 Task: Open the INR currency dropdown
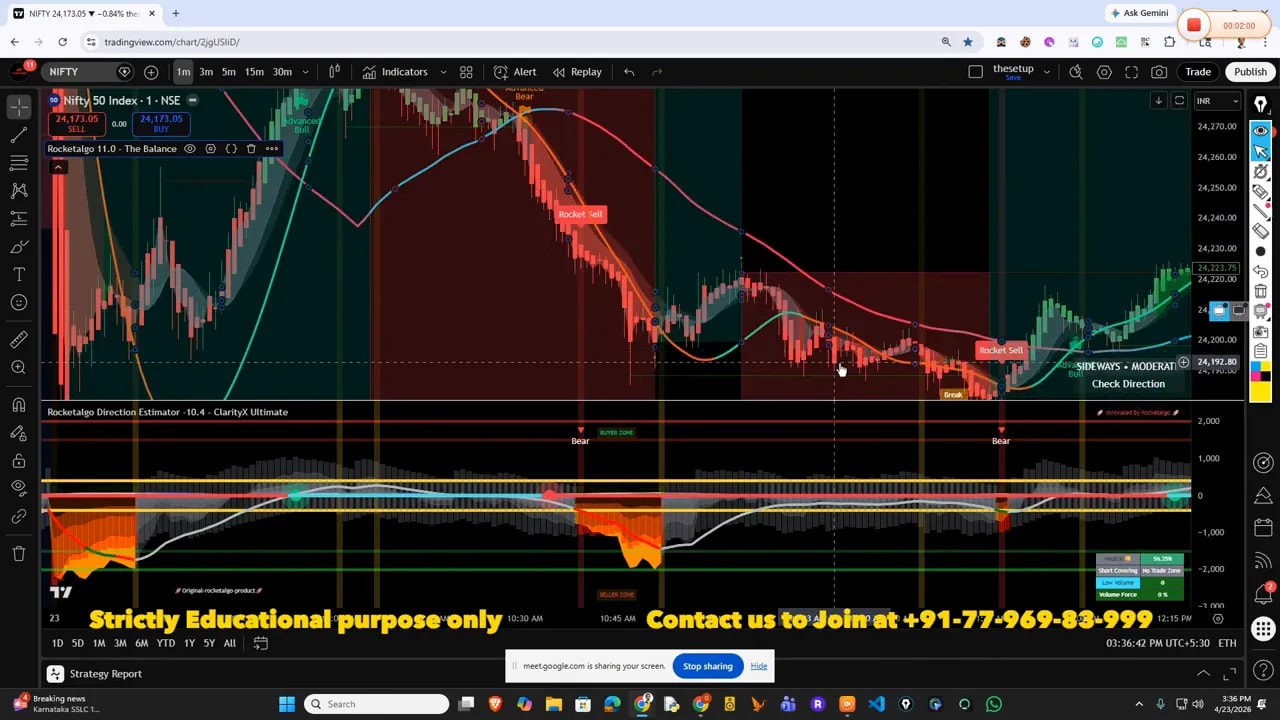[x=1218, y=101]
